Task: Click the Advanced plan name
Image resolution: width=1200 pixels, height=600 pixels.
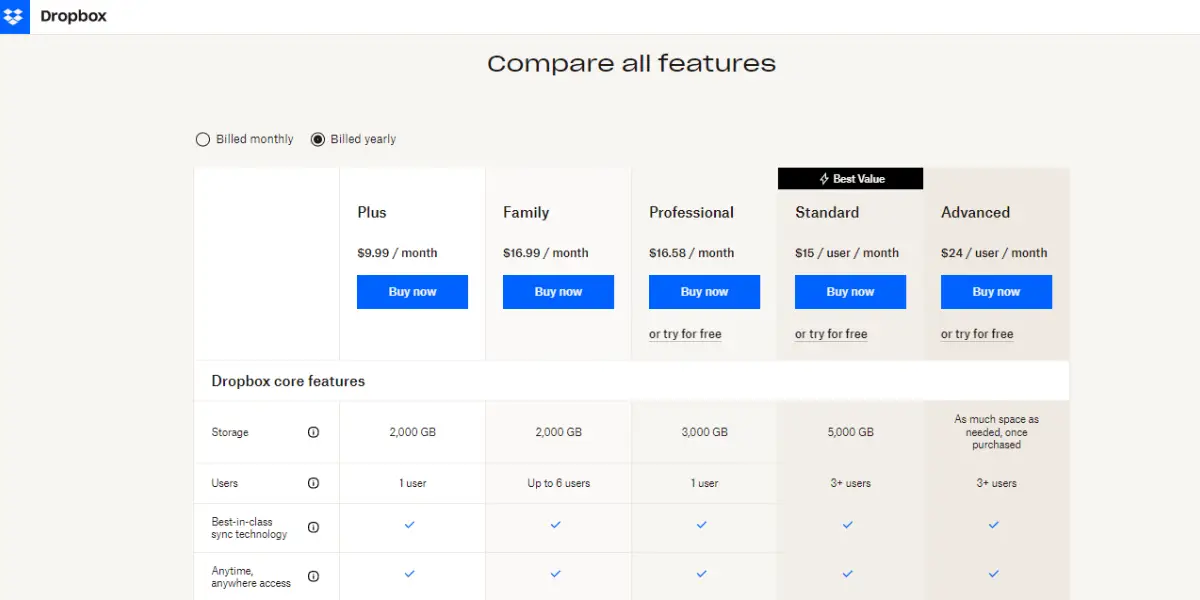Action: coord(975,212)
